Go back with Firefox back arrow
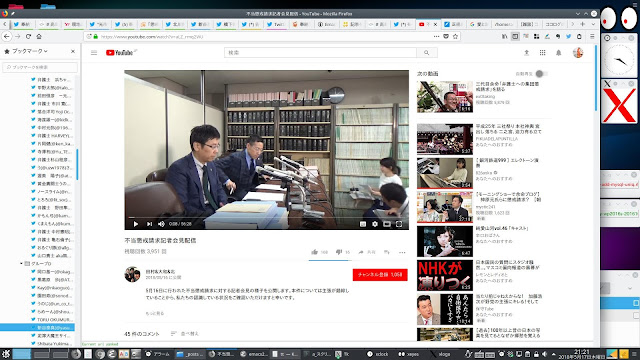Screen dimensions: 640x360 7,36
